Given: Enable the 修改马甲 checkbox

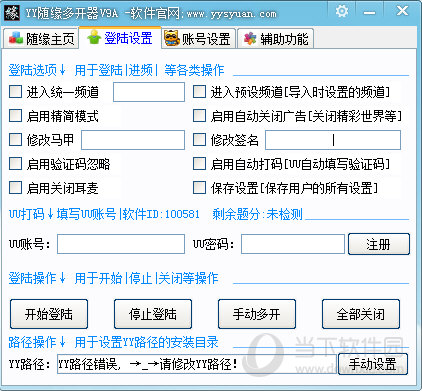Looking at the screenshot, I should click(x=15, y=140).
